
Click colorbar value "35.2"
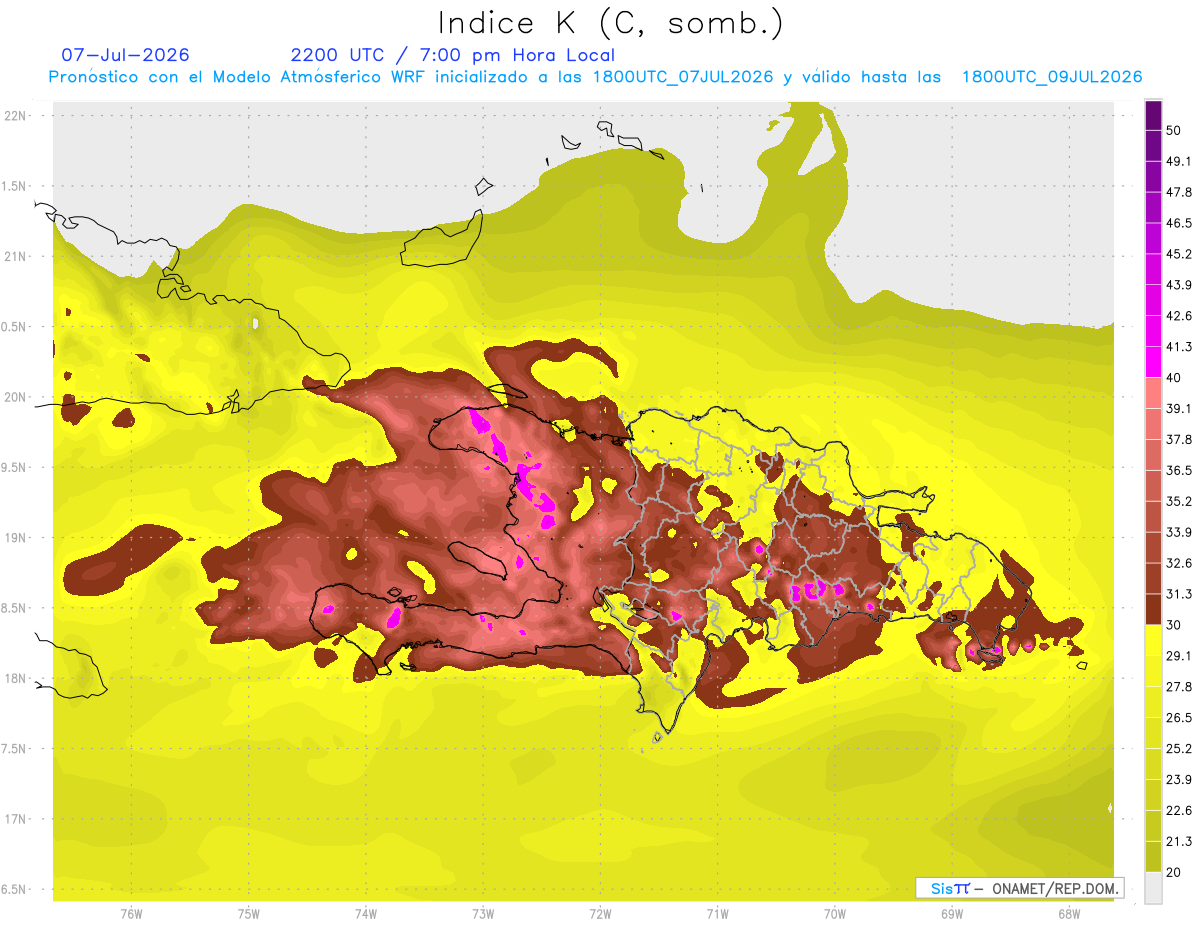pyautogui.click(x=1178, y=501)
